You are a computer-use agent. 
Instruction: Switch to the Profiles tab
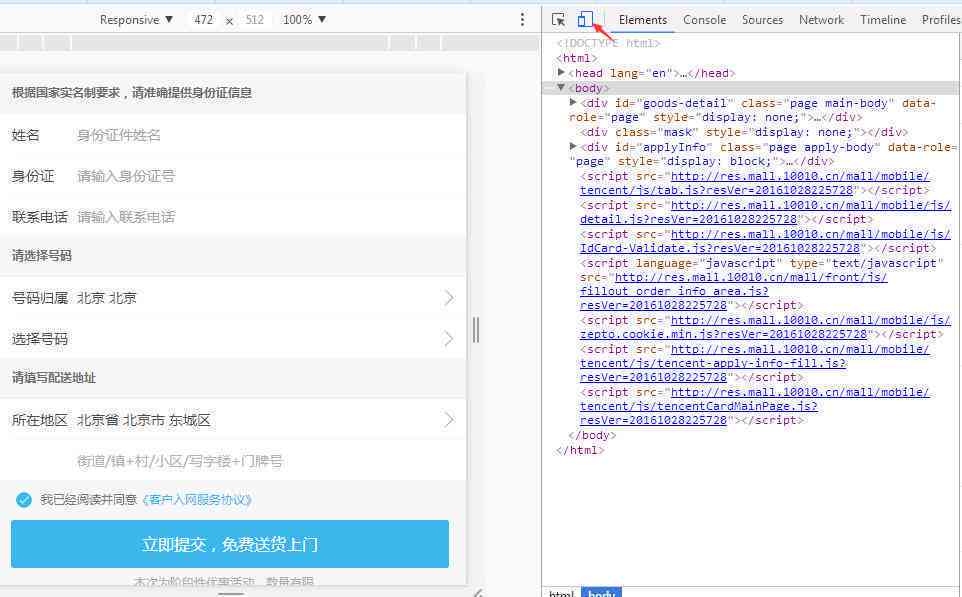point(941,20)
